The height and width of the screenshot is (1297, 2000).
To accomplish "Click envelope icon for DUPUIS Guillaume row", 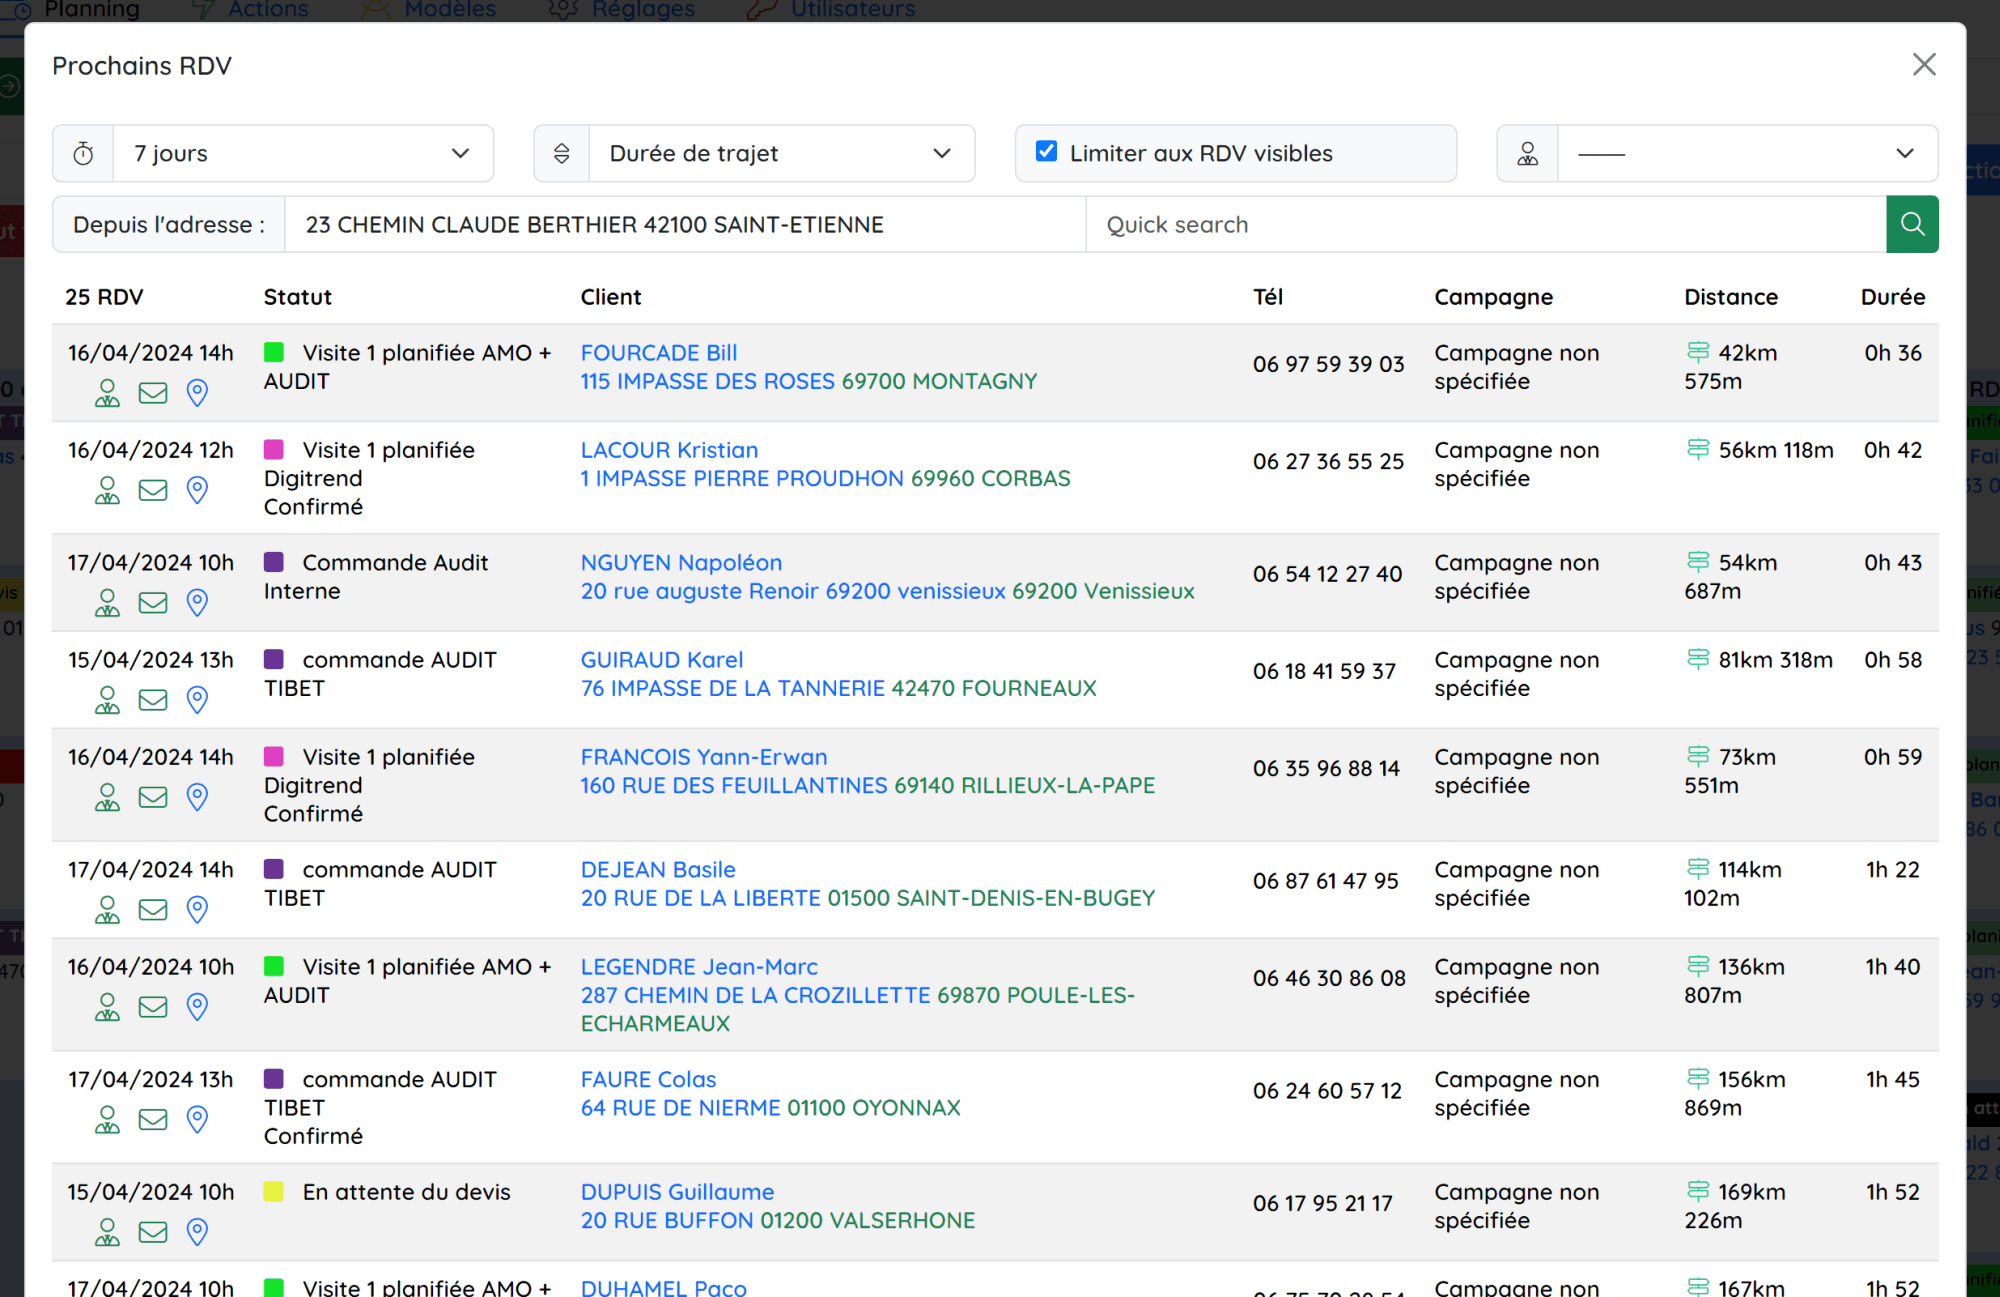I will pyautogui.click(x=153, y=1232).
